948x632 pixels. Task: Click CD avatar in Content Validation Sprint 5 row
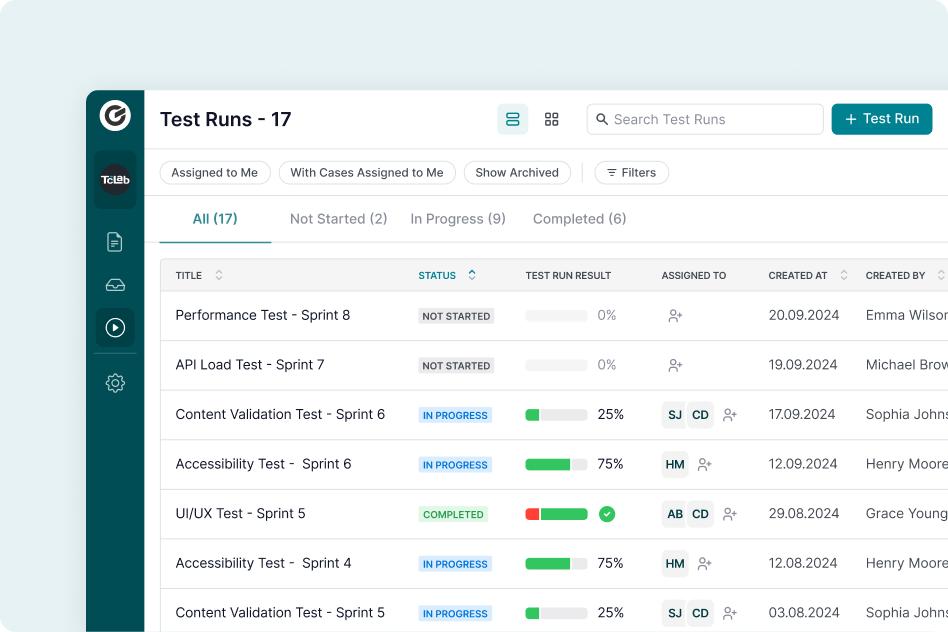click(x=700, y=613)
